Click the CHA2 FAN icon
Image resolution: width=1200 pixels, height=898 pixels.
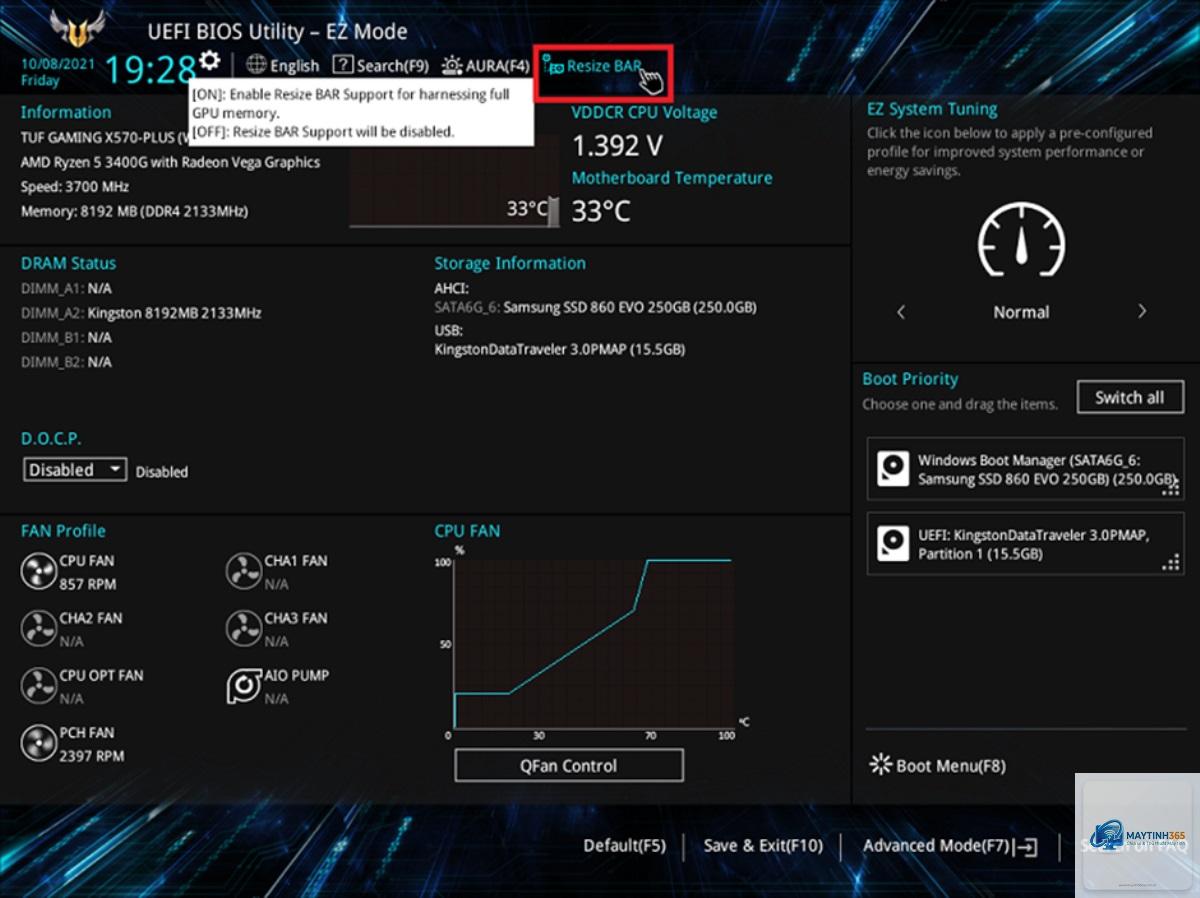coord(39,629)
